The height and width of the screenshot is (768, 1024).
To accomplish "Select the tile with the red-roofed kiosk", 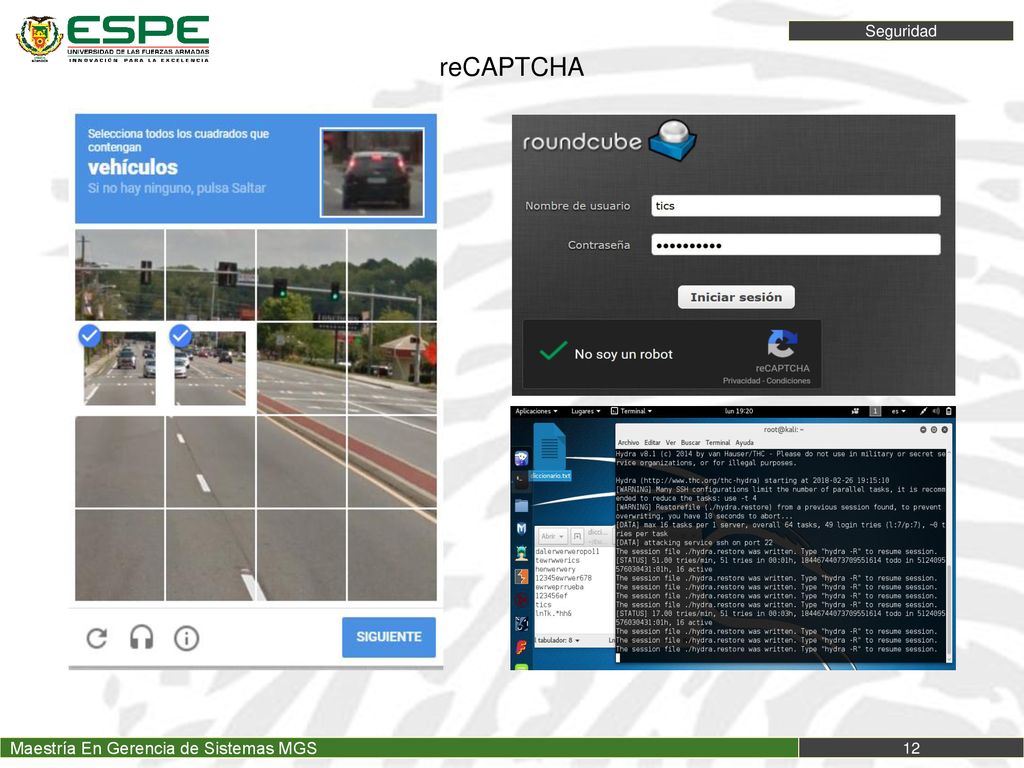I will [x=392, y=369].
